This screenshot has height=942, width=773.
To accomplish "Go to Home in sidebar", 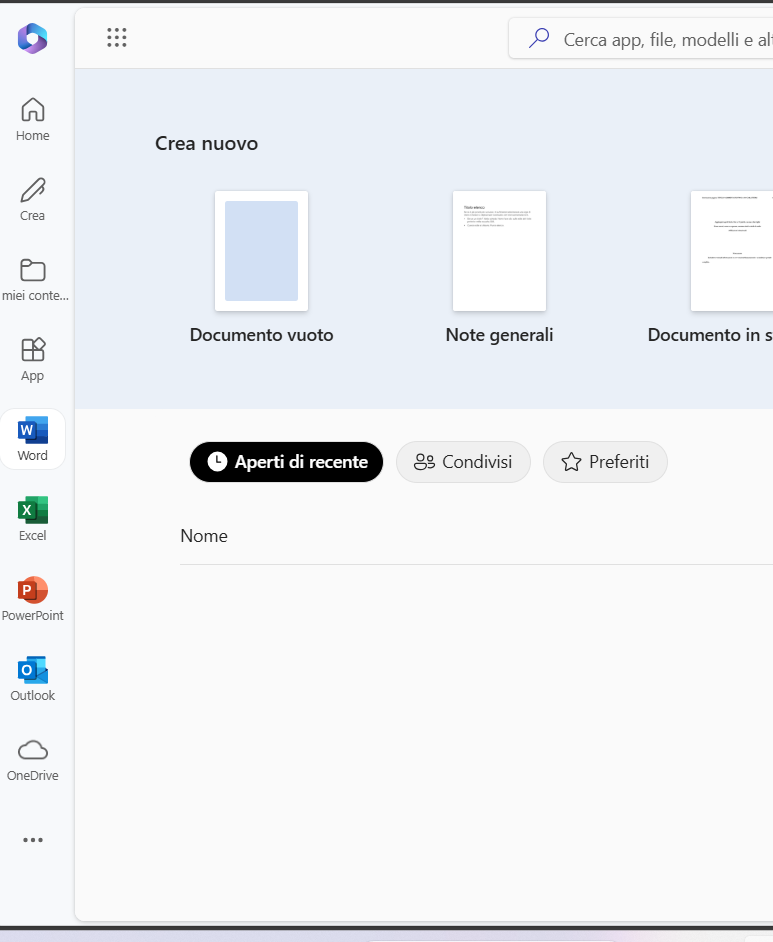I will click(x=33, y=119).
